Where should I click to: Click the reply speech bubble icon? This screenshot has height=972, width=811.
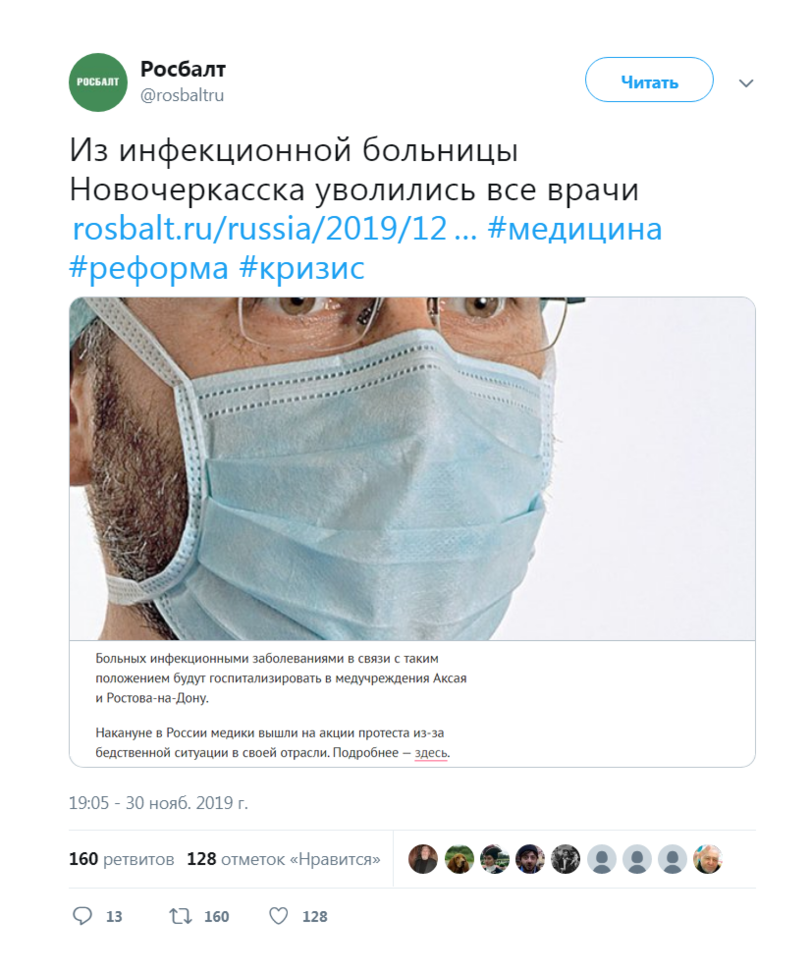82,916
